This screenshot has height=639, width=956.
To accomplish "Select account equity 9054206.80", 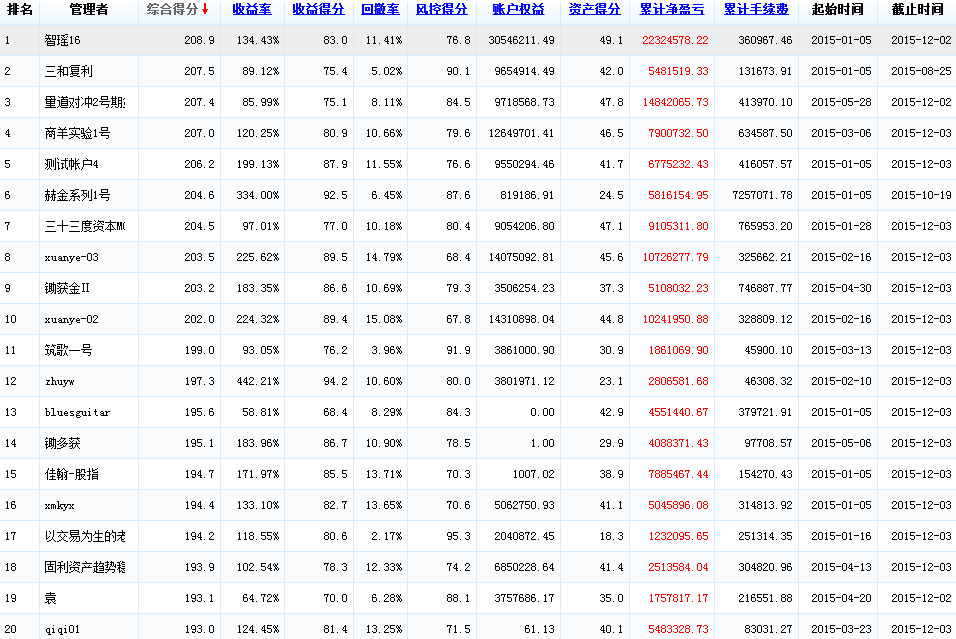I will tap(524, 227).
